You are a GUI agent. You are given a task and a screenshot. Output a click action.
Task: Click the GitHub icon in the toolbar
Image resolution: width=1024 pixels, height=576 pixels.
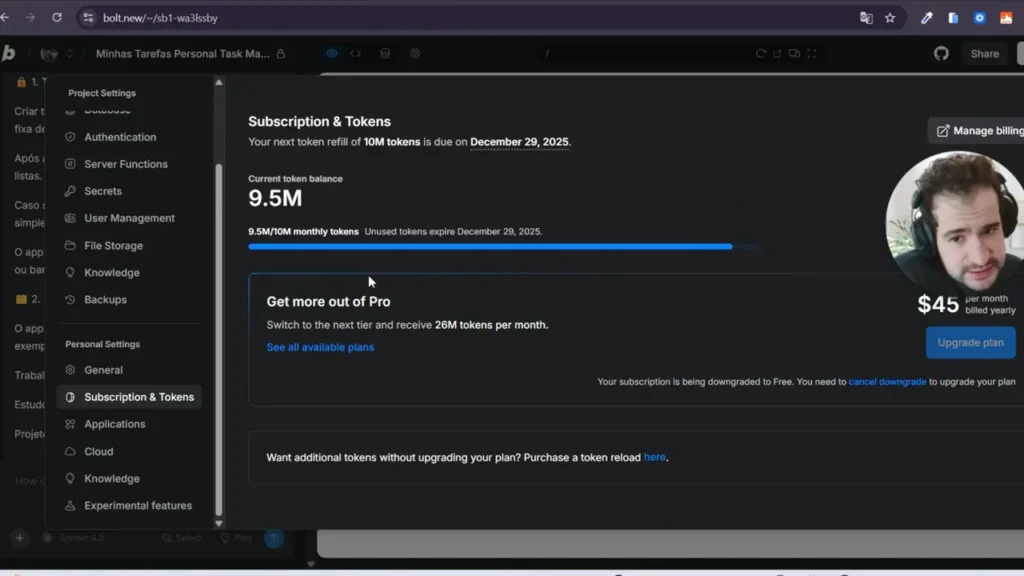(941, 53)
